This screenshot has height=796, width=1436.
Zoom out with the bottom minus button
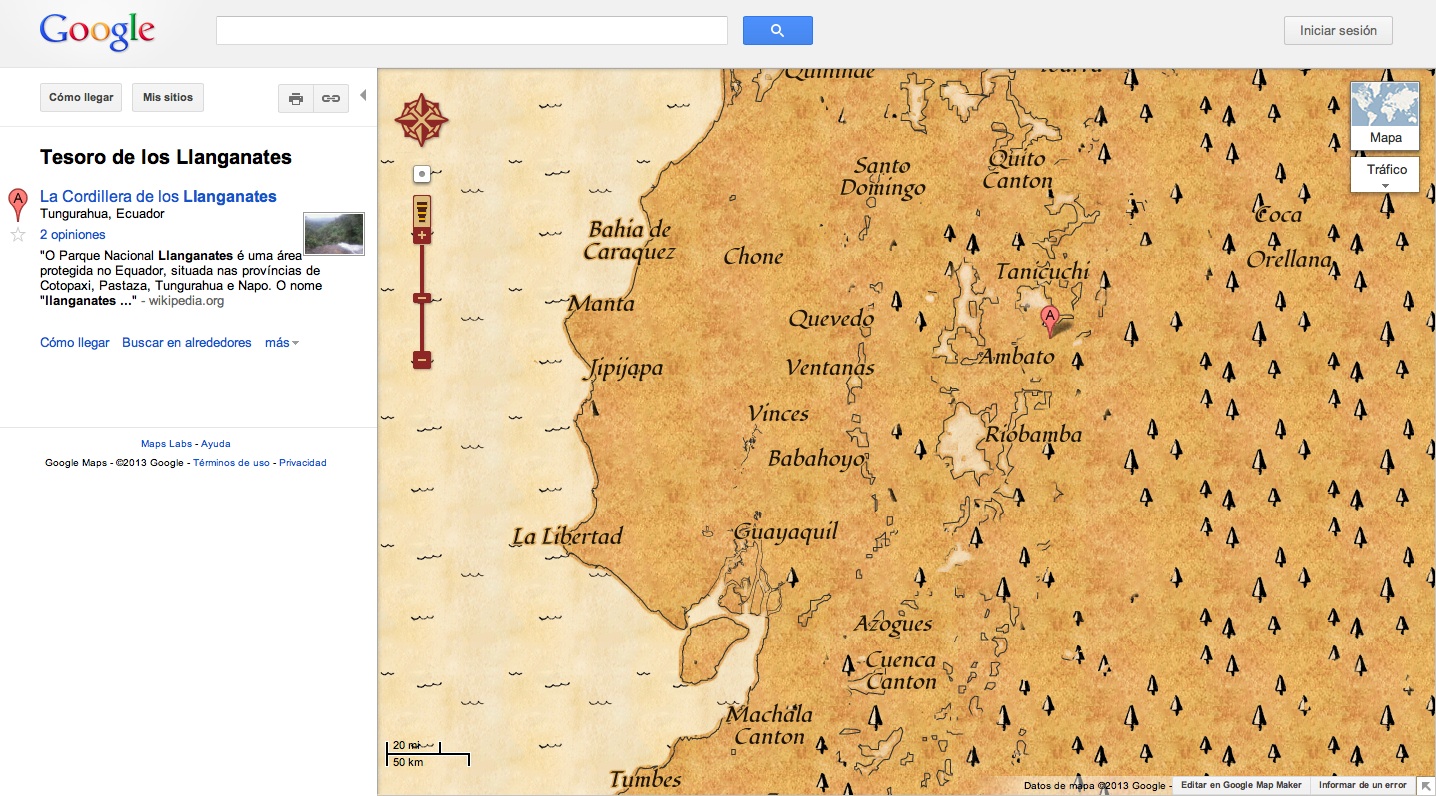(422, 359)
